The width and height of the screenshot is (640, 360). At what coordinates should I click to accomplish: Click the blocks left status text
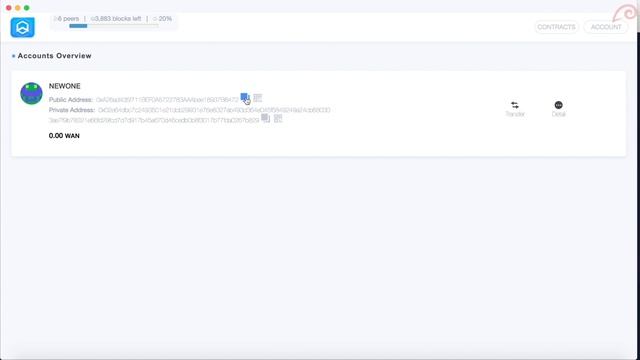pyautogui.click(x=116, y=19)
